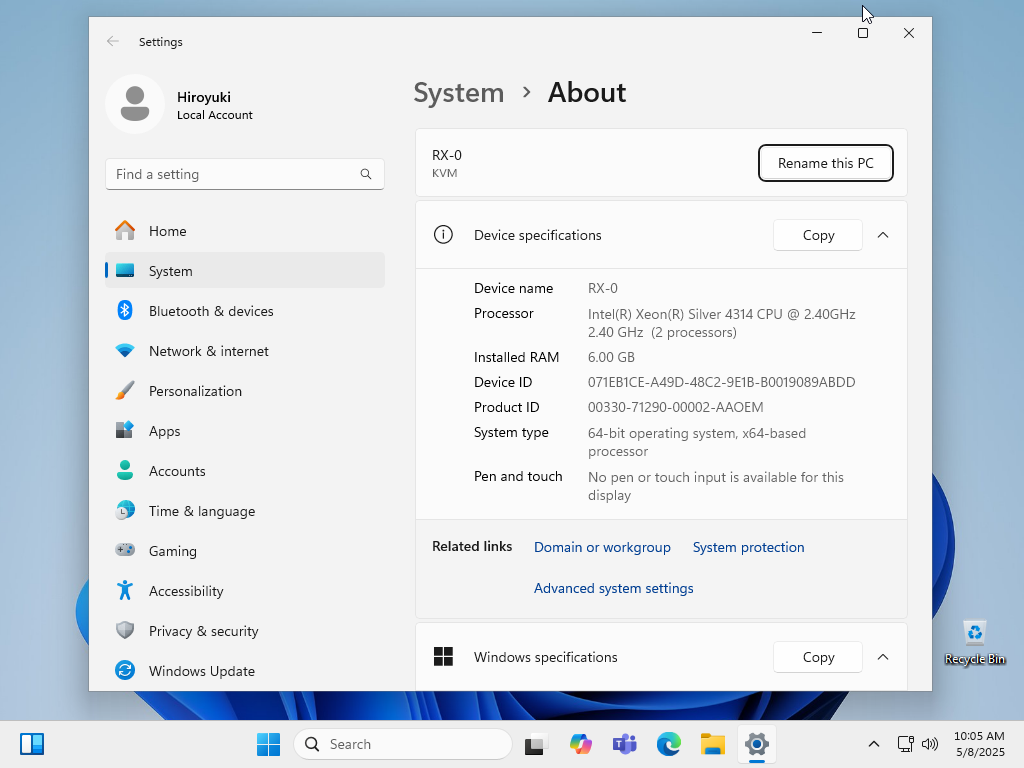Open the clock and date in the taskbar
Image resolution: width=1024 pixels, height=768 pixels.
[x=979, y=744]
